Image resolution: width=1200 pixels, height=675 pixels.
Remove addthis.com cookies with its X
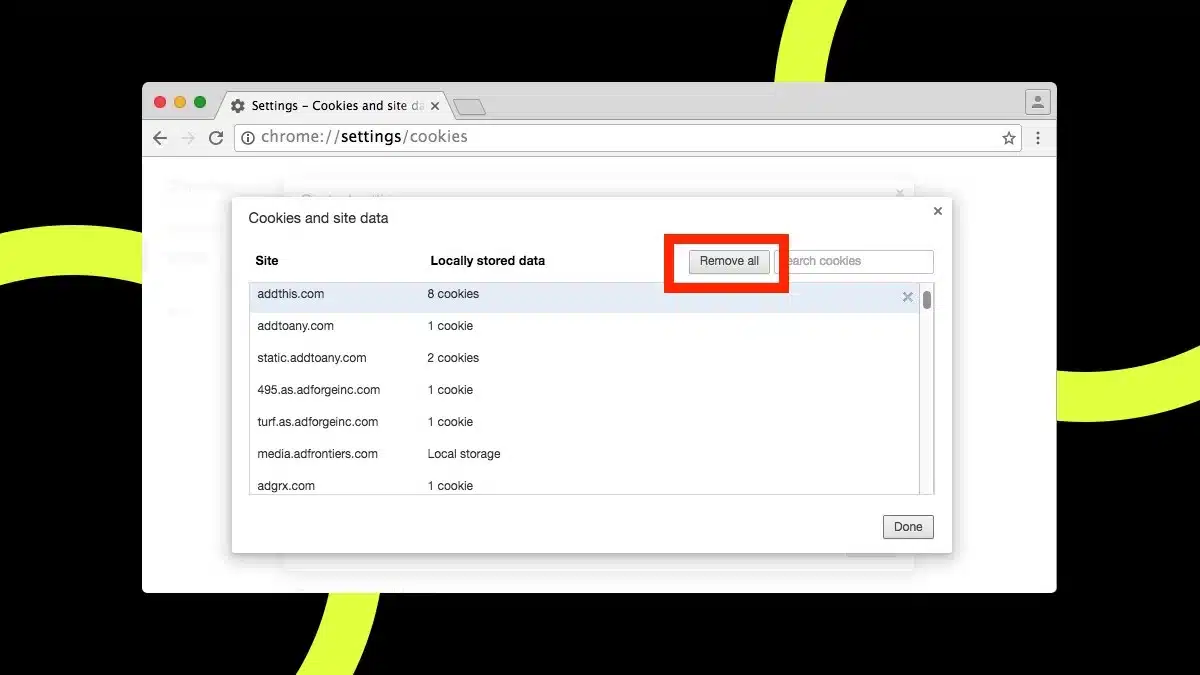(x=907, y=296)
